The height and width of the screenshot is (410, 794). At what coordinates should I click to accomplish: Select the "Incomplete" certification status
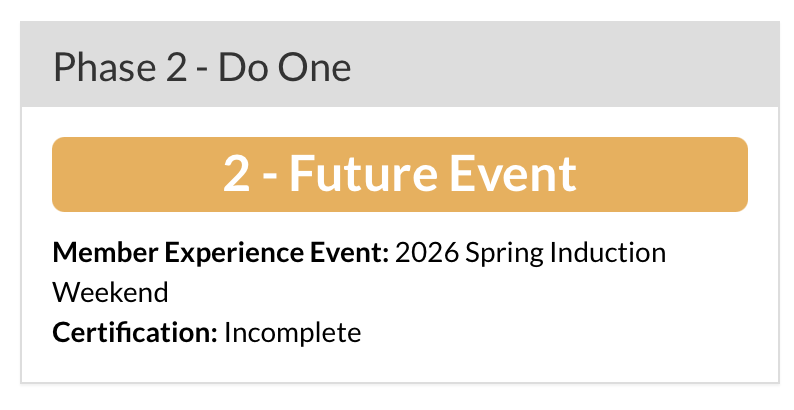[292, 331]
